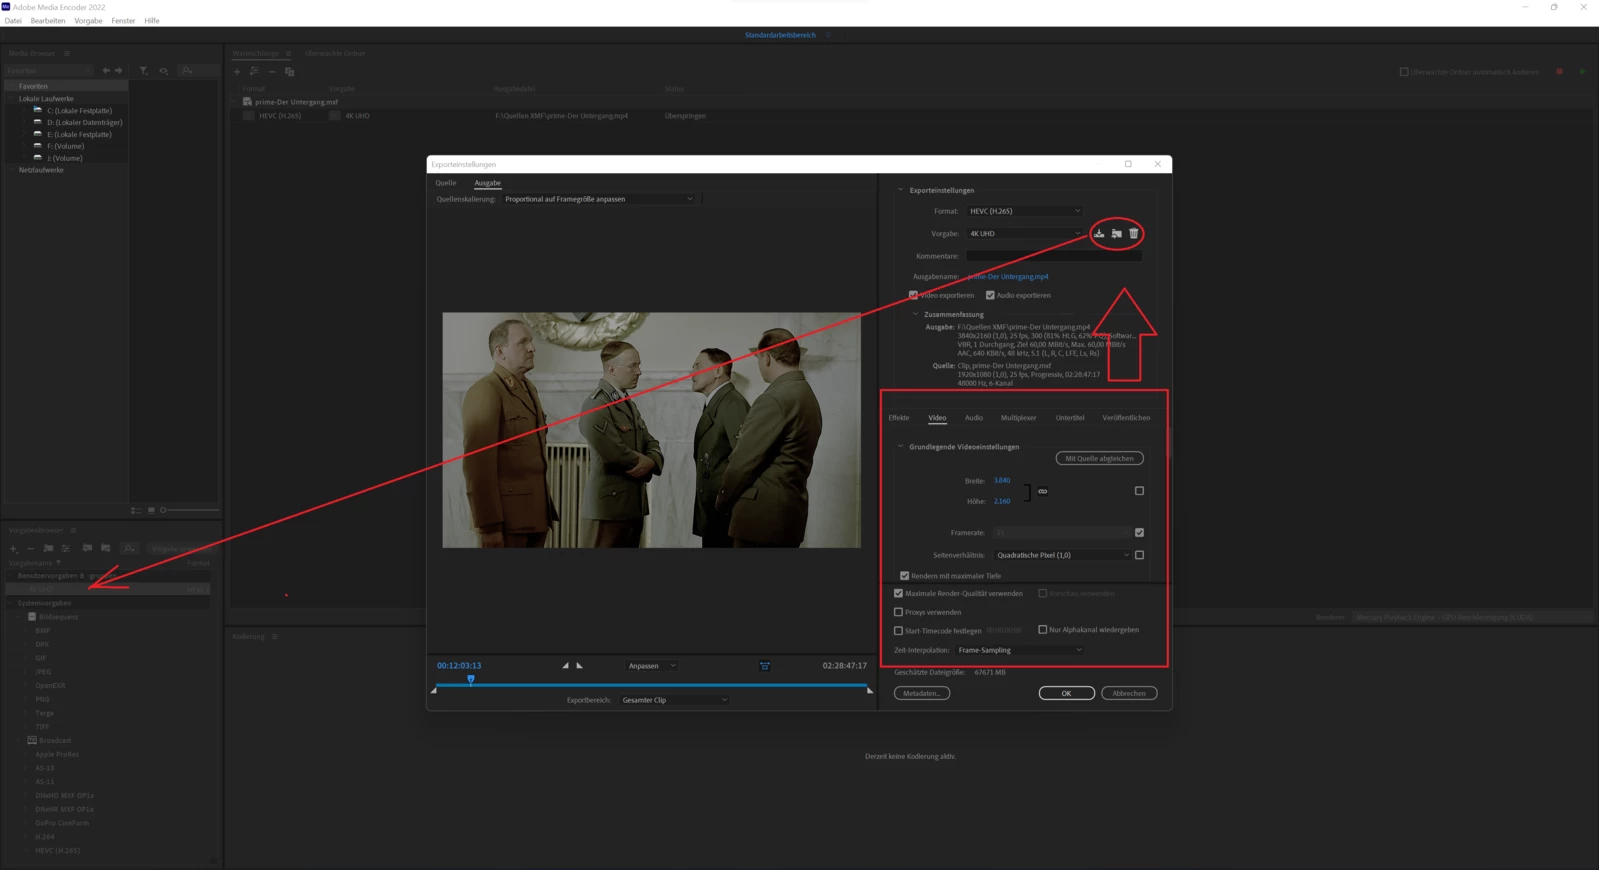Open the Zeit-Interpolation Frame-Sampling dropdown

click(x=1019, y=650)
